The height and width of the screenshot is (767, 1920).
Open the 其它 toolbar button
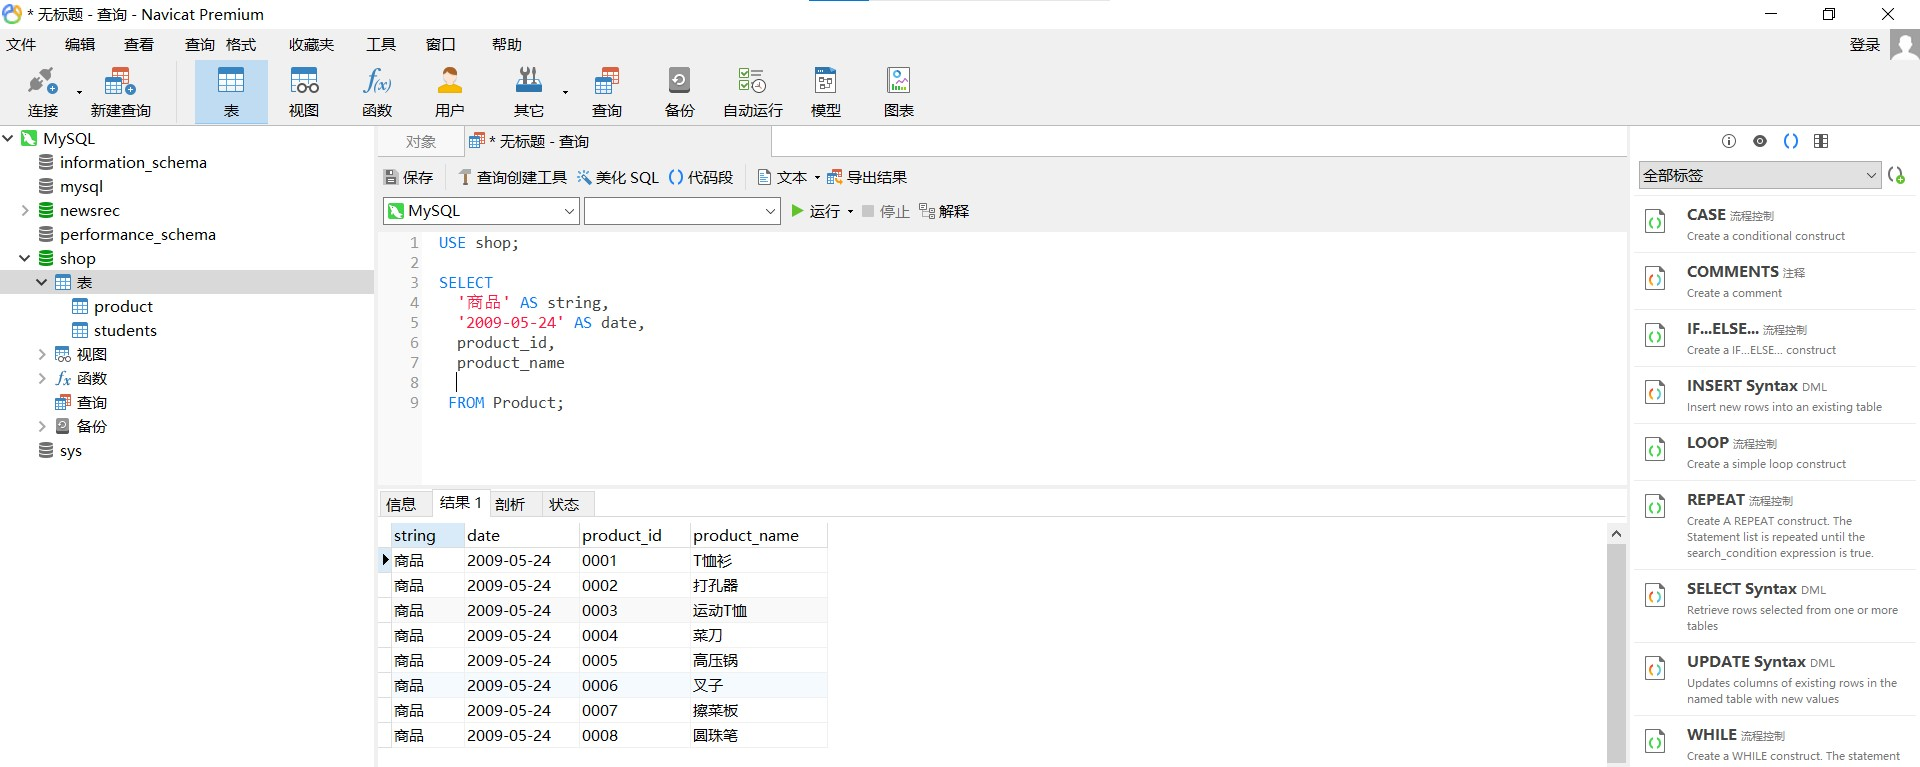(x=529, y=92)
